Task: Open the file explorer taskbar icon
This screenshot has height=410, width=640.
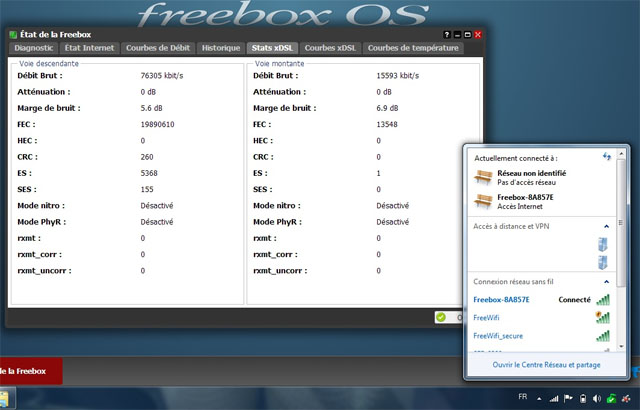Action: pyautogui.click(x=5, y=399)
